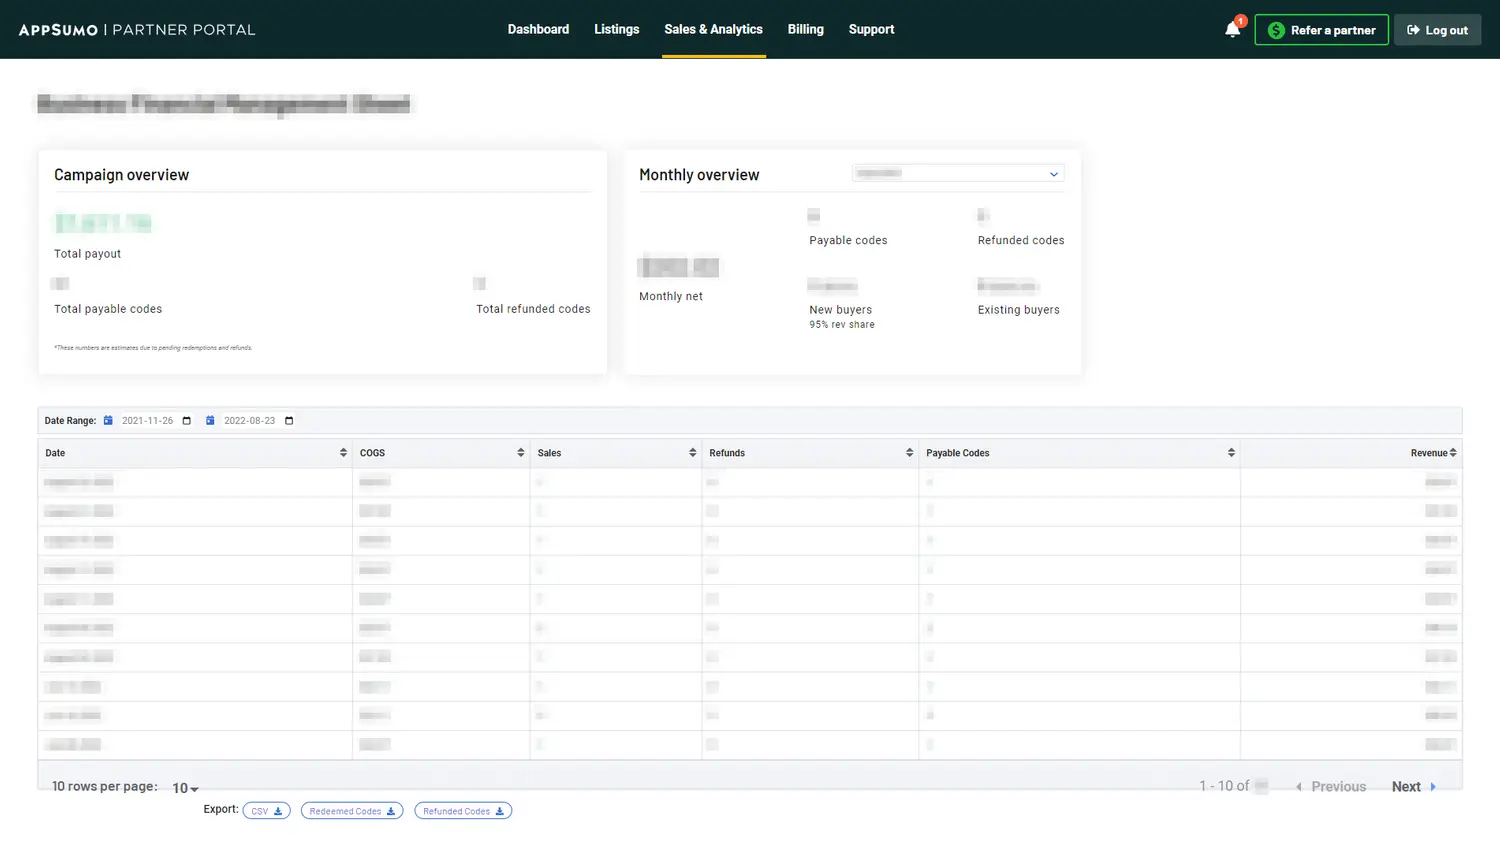
Task: Sort by Sales column sort icon
Action: pos(692,453)
